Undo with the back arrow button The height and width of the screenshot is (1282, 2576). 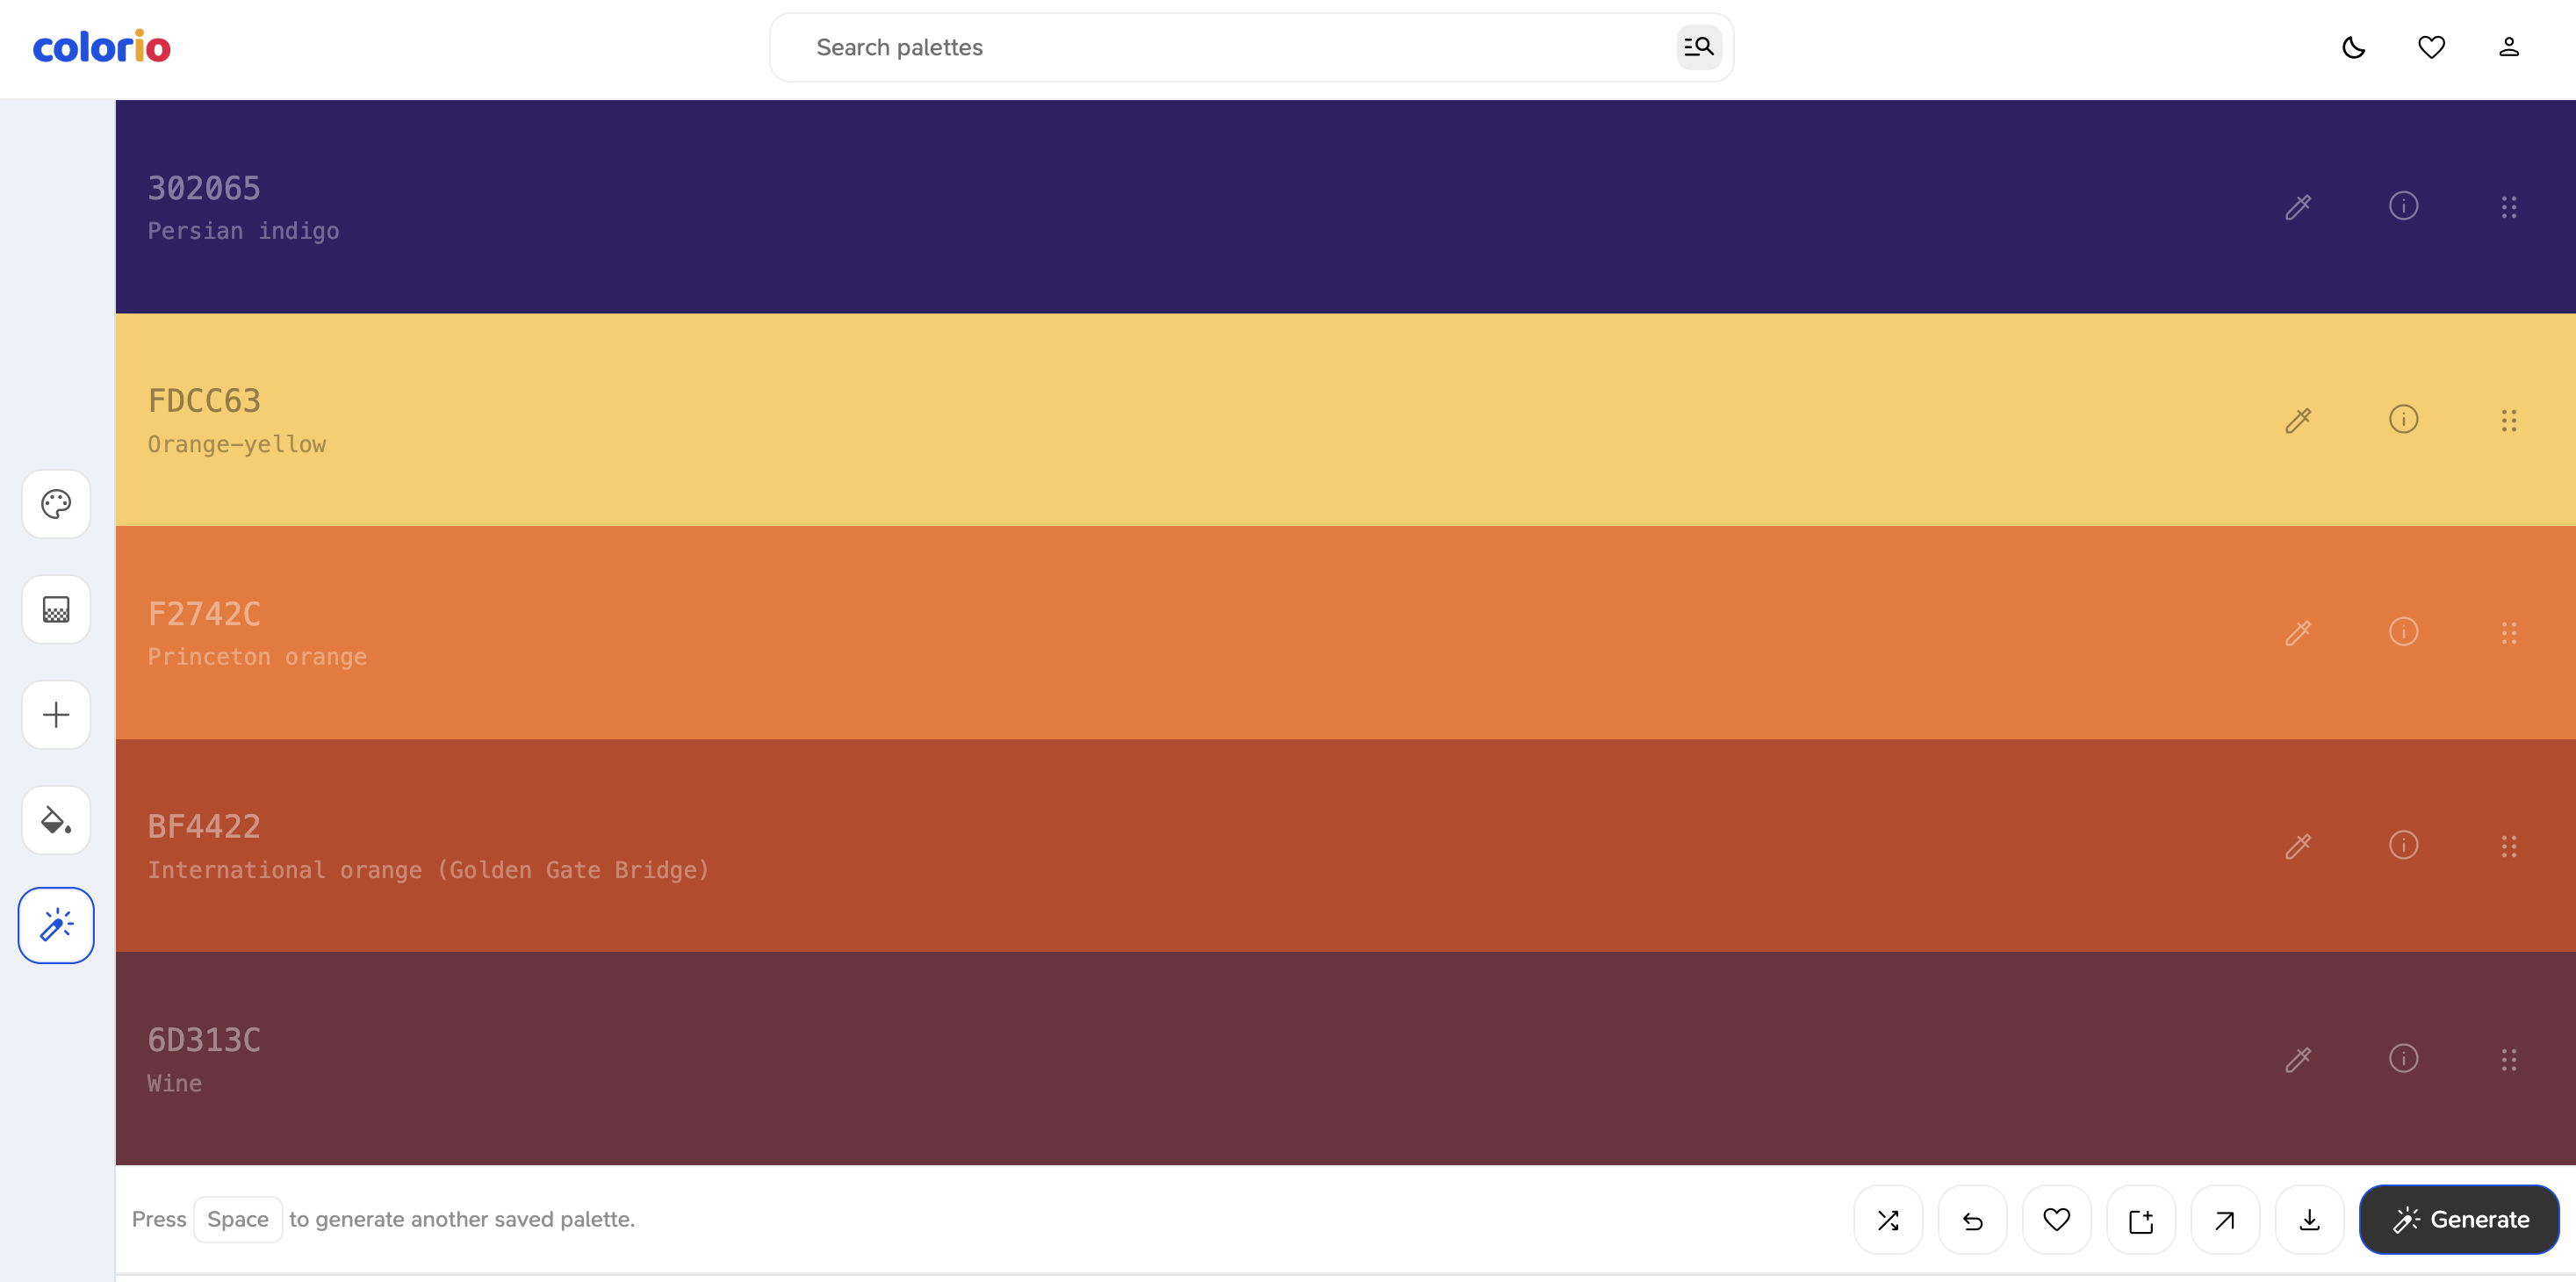[x=1972, y=1220]
